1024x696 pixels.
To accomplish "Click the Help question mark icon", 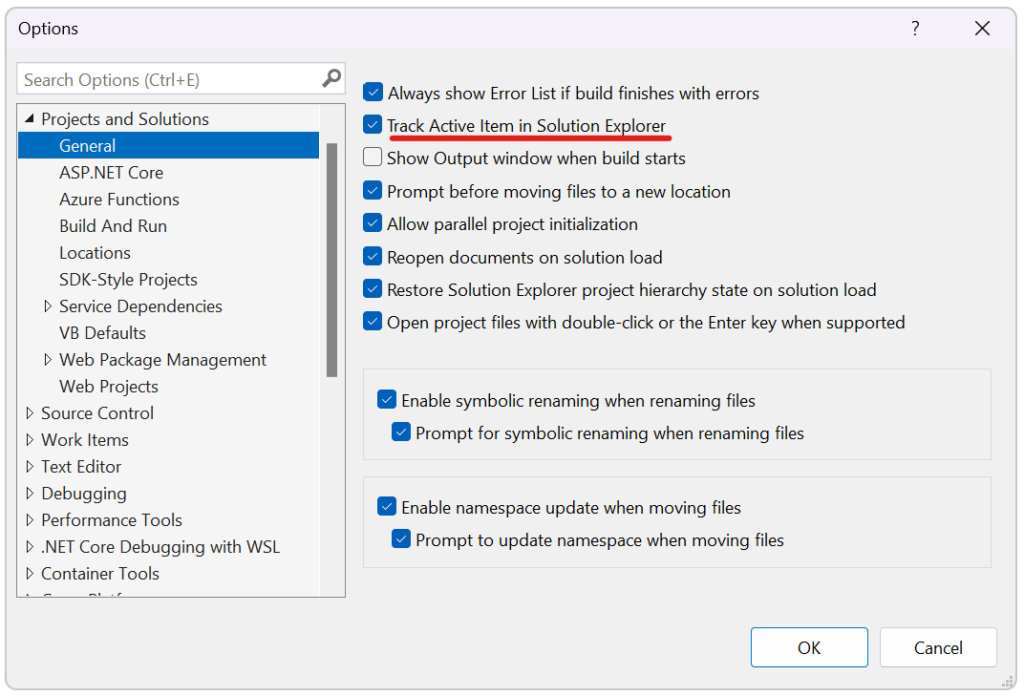I will pos(914,29).
